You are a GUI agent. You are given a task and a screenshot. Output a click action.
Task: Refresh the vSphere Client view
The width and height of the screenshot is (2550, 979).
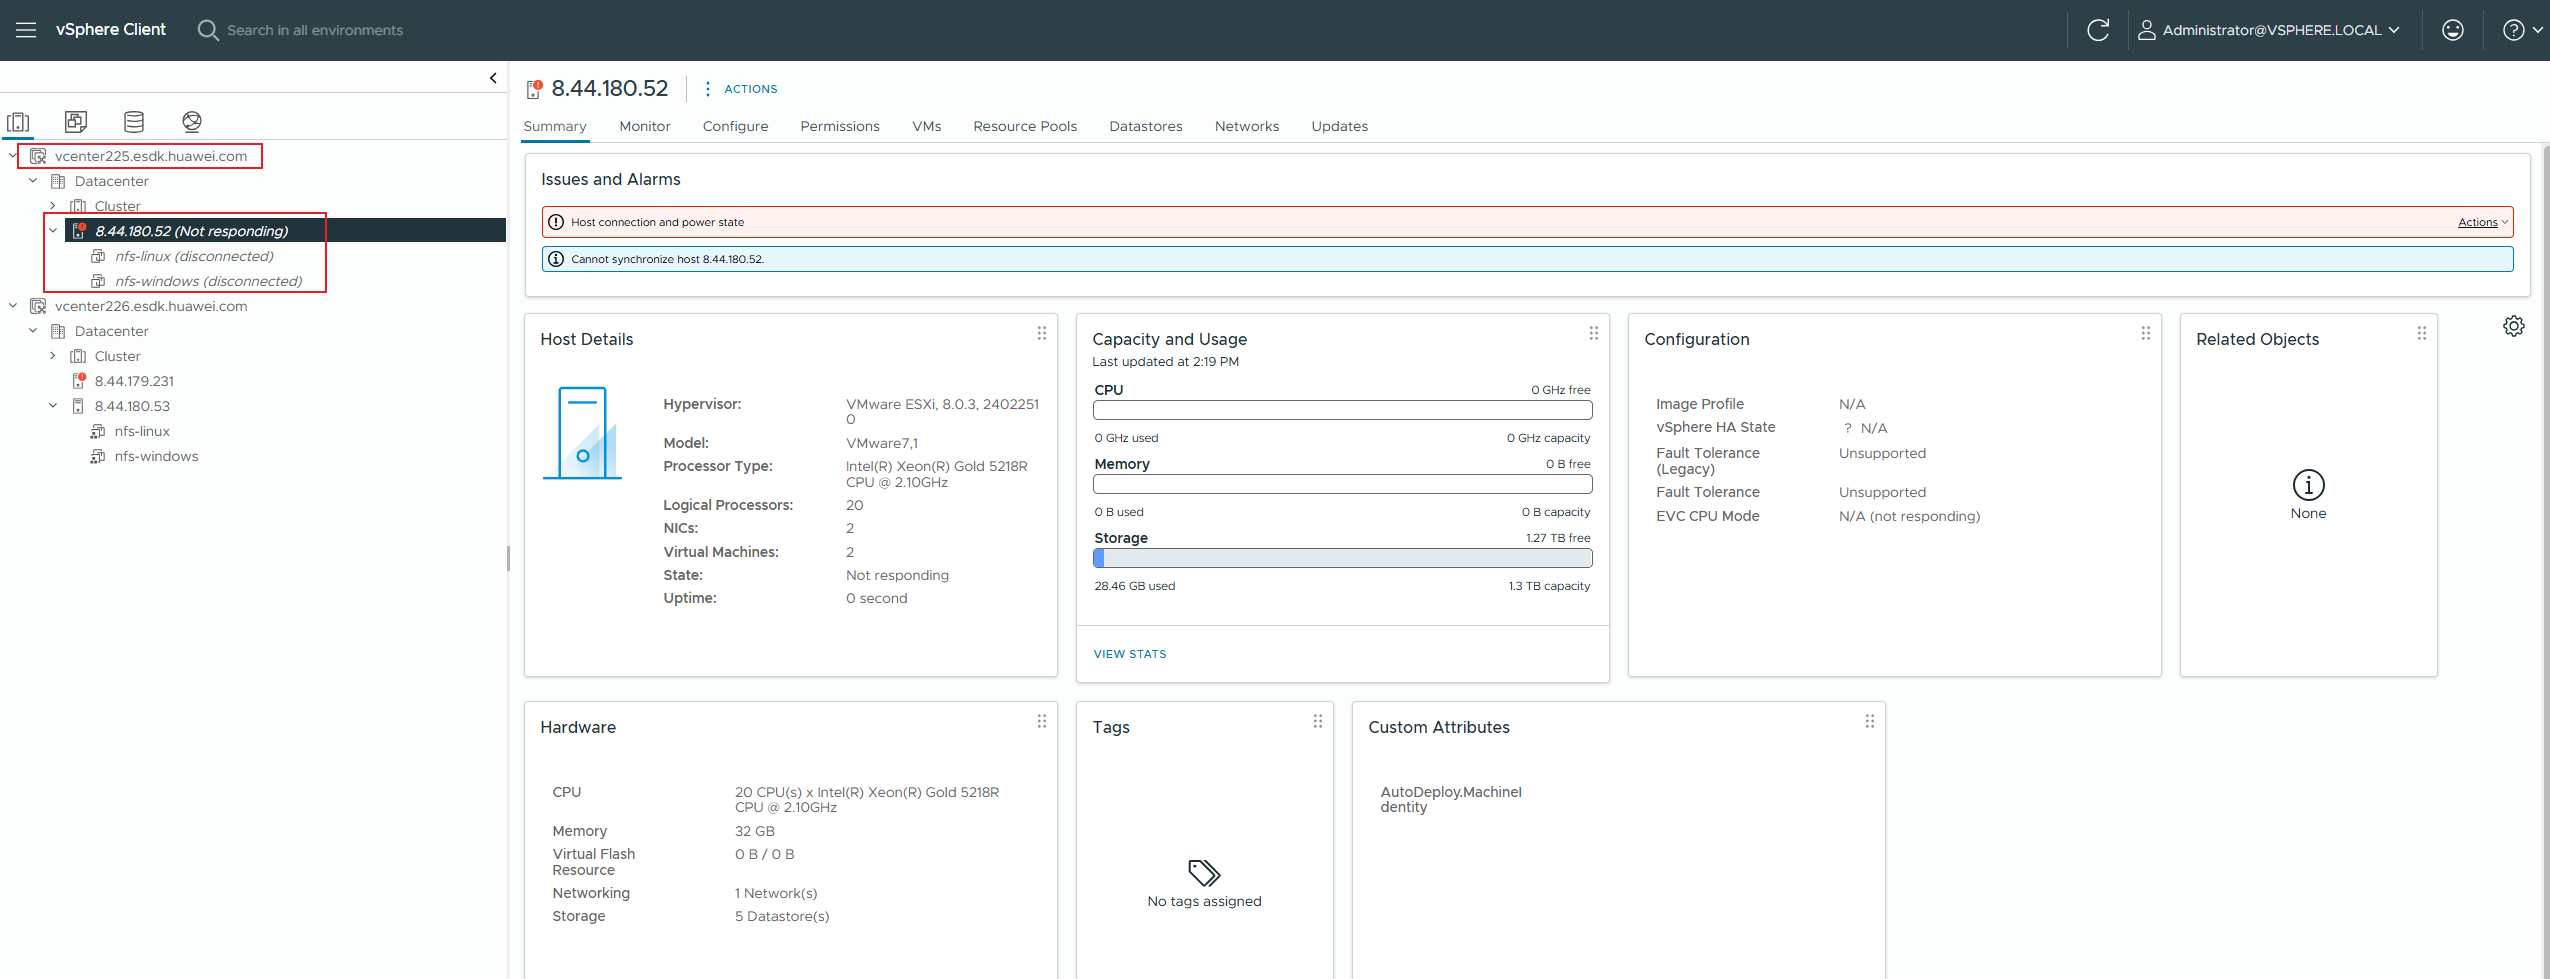tap(2098, 30)
